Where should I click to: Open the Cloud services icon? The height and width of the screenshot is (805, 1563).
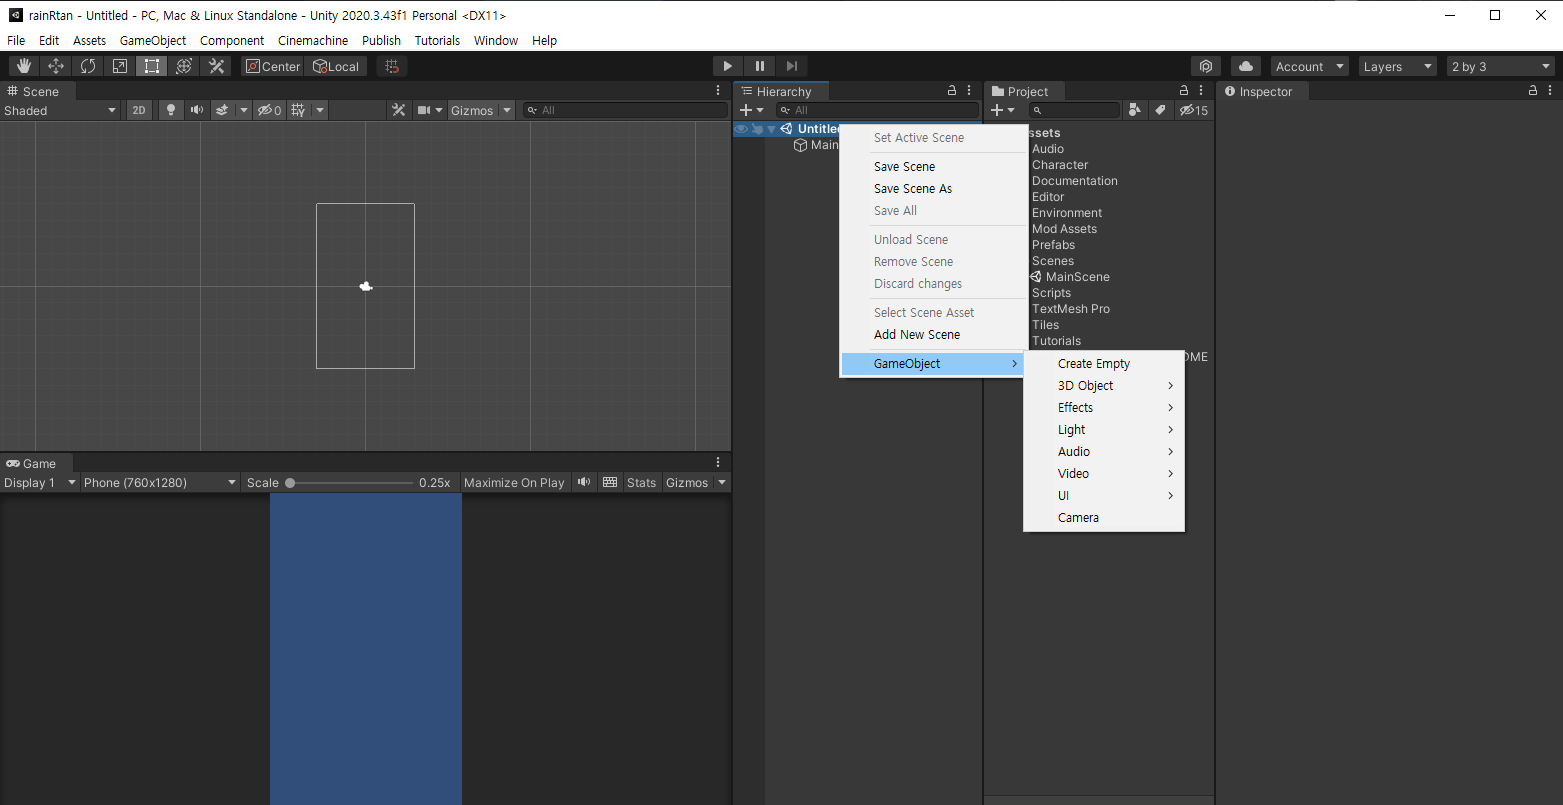(x=1246, y=66)
